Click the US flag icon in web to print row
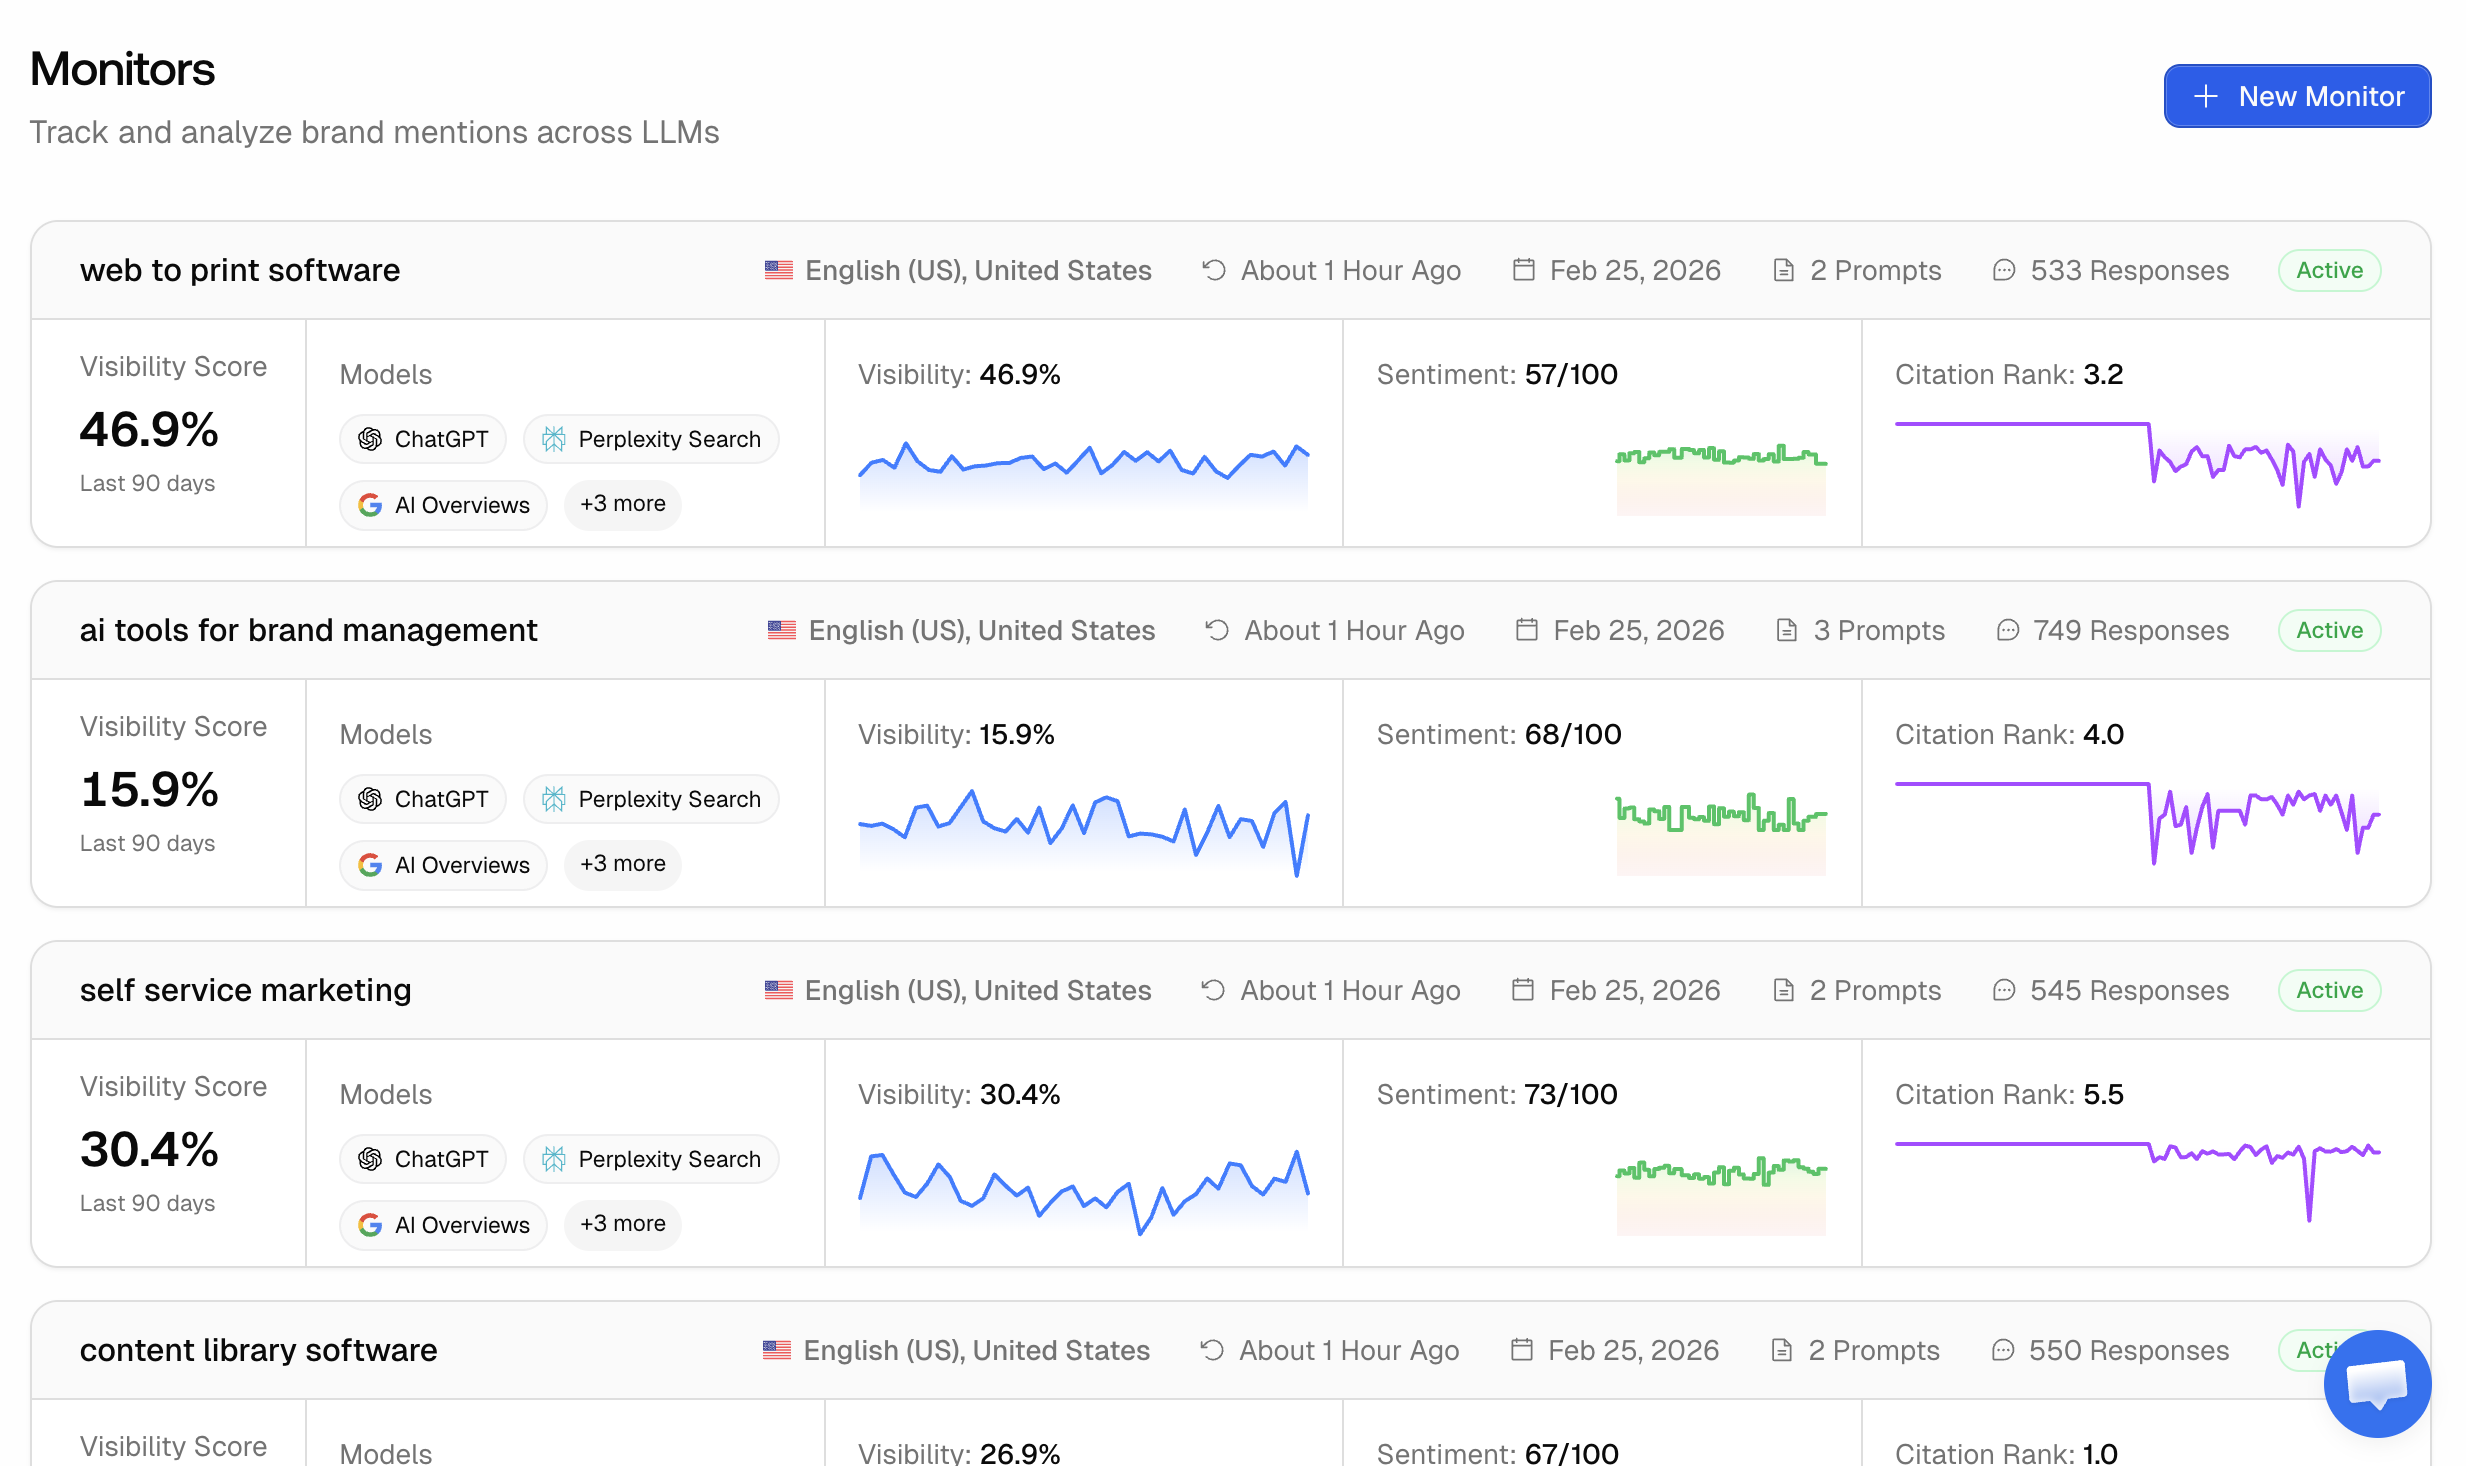 click(778, 270)
